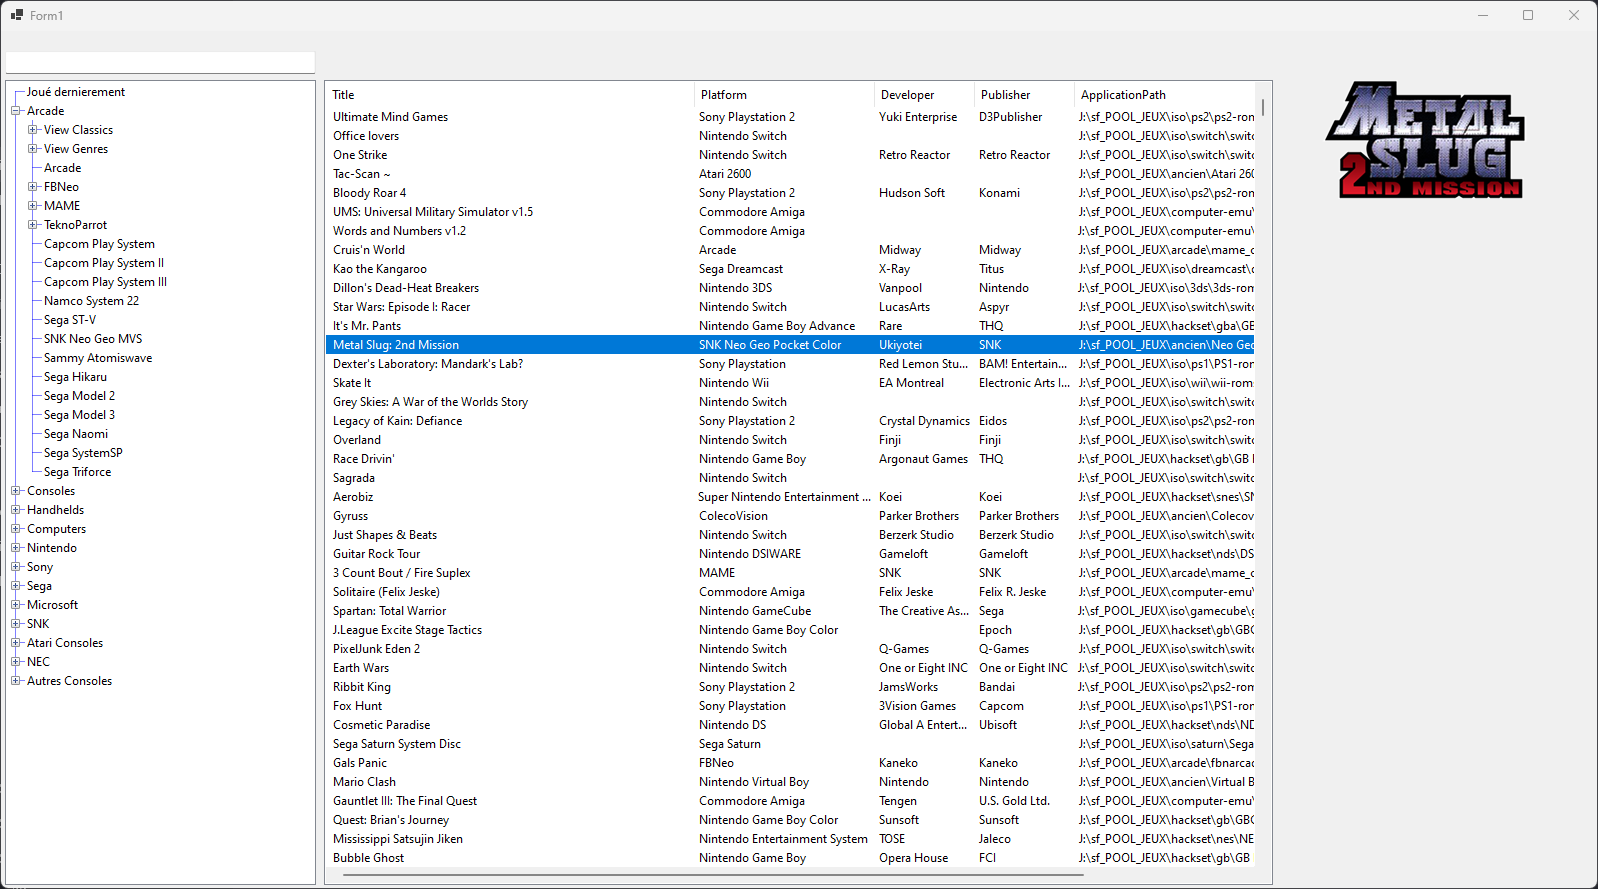Expand the View Classics node
Viewport: 1598px width, 889px height.
tap(33, 130)
